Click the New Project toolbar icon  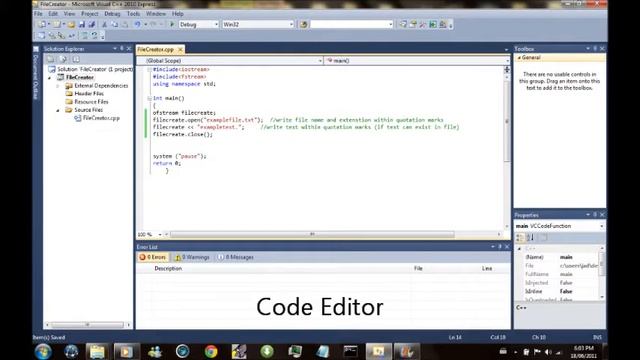coord(42,24)
